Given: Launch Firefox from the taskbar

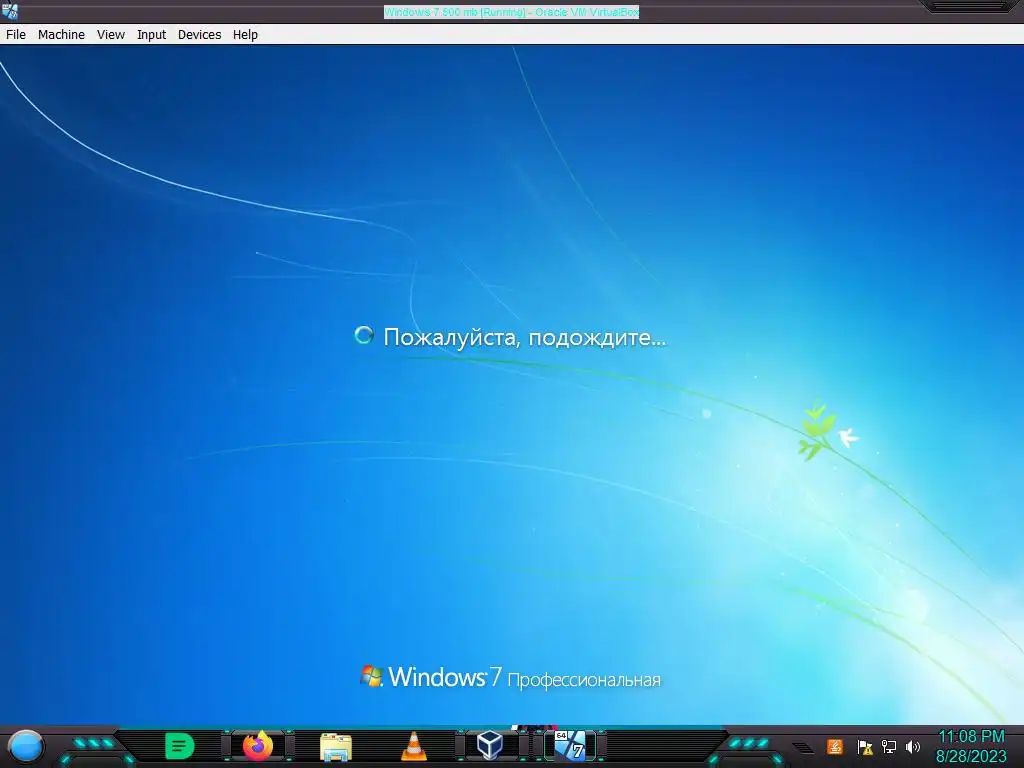Looking at the screenshot, I should [x=257, y=746].
